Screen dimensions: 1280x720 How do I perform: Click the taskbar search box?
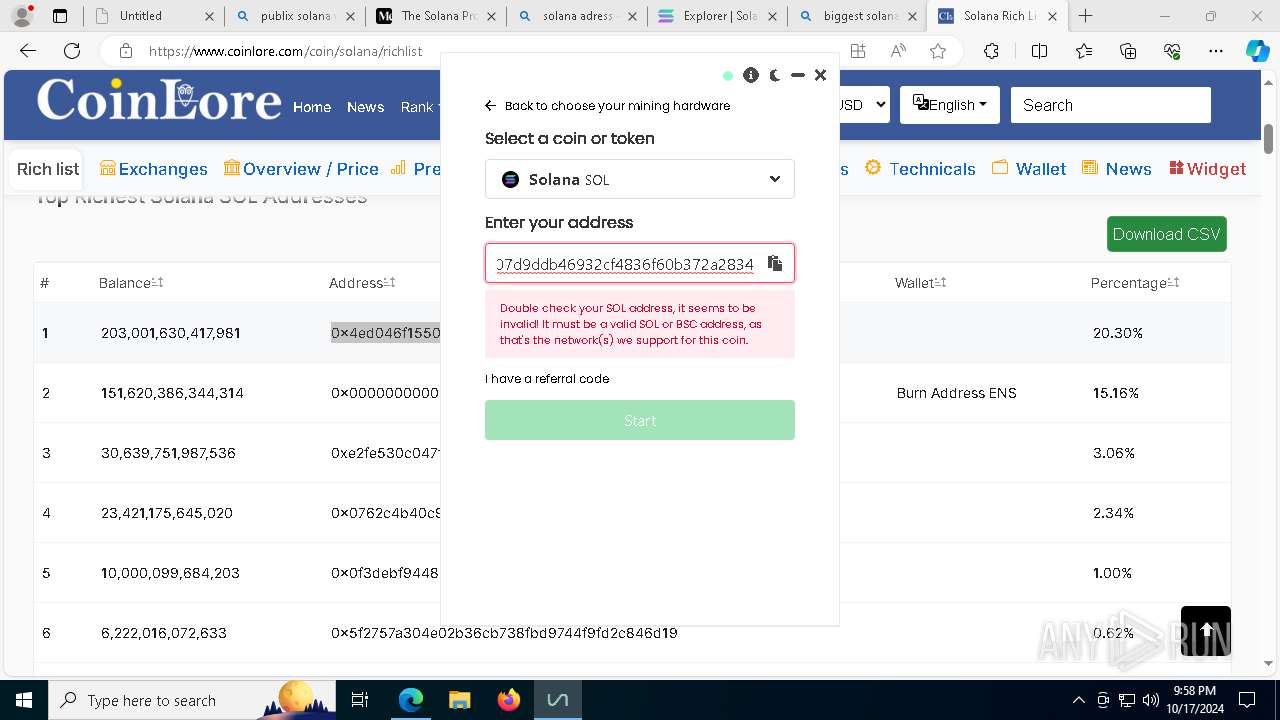[192, 700]
